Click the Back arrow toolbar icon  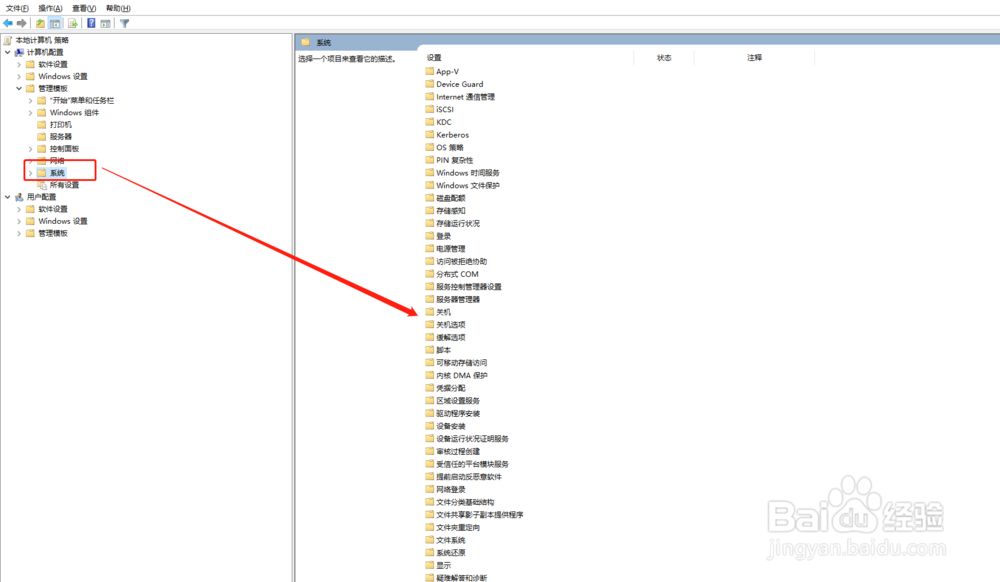click(x=8, y=24)
